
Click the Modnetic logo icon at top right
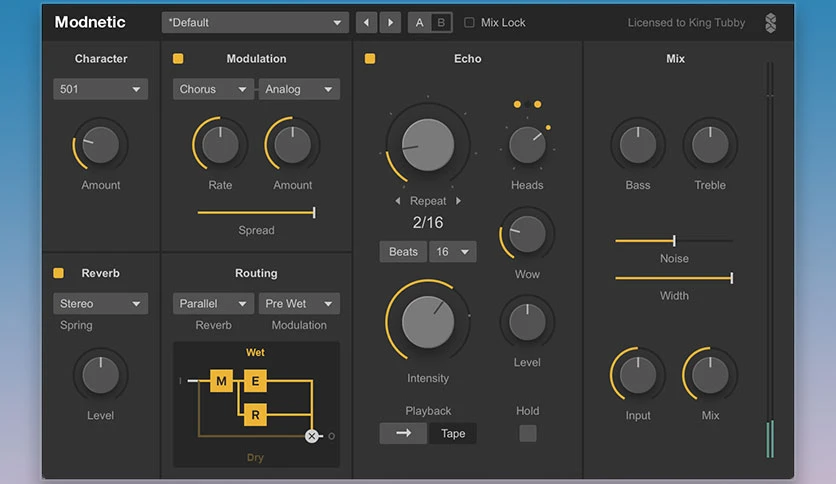[770, 23]
